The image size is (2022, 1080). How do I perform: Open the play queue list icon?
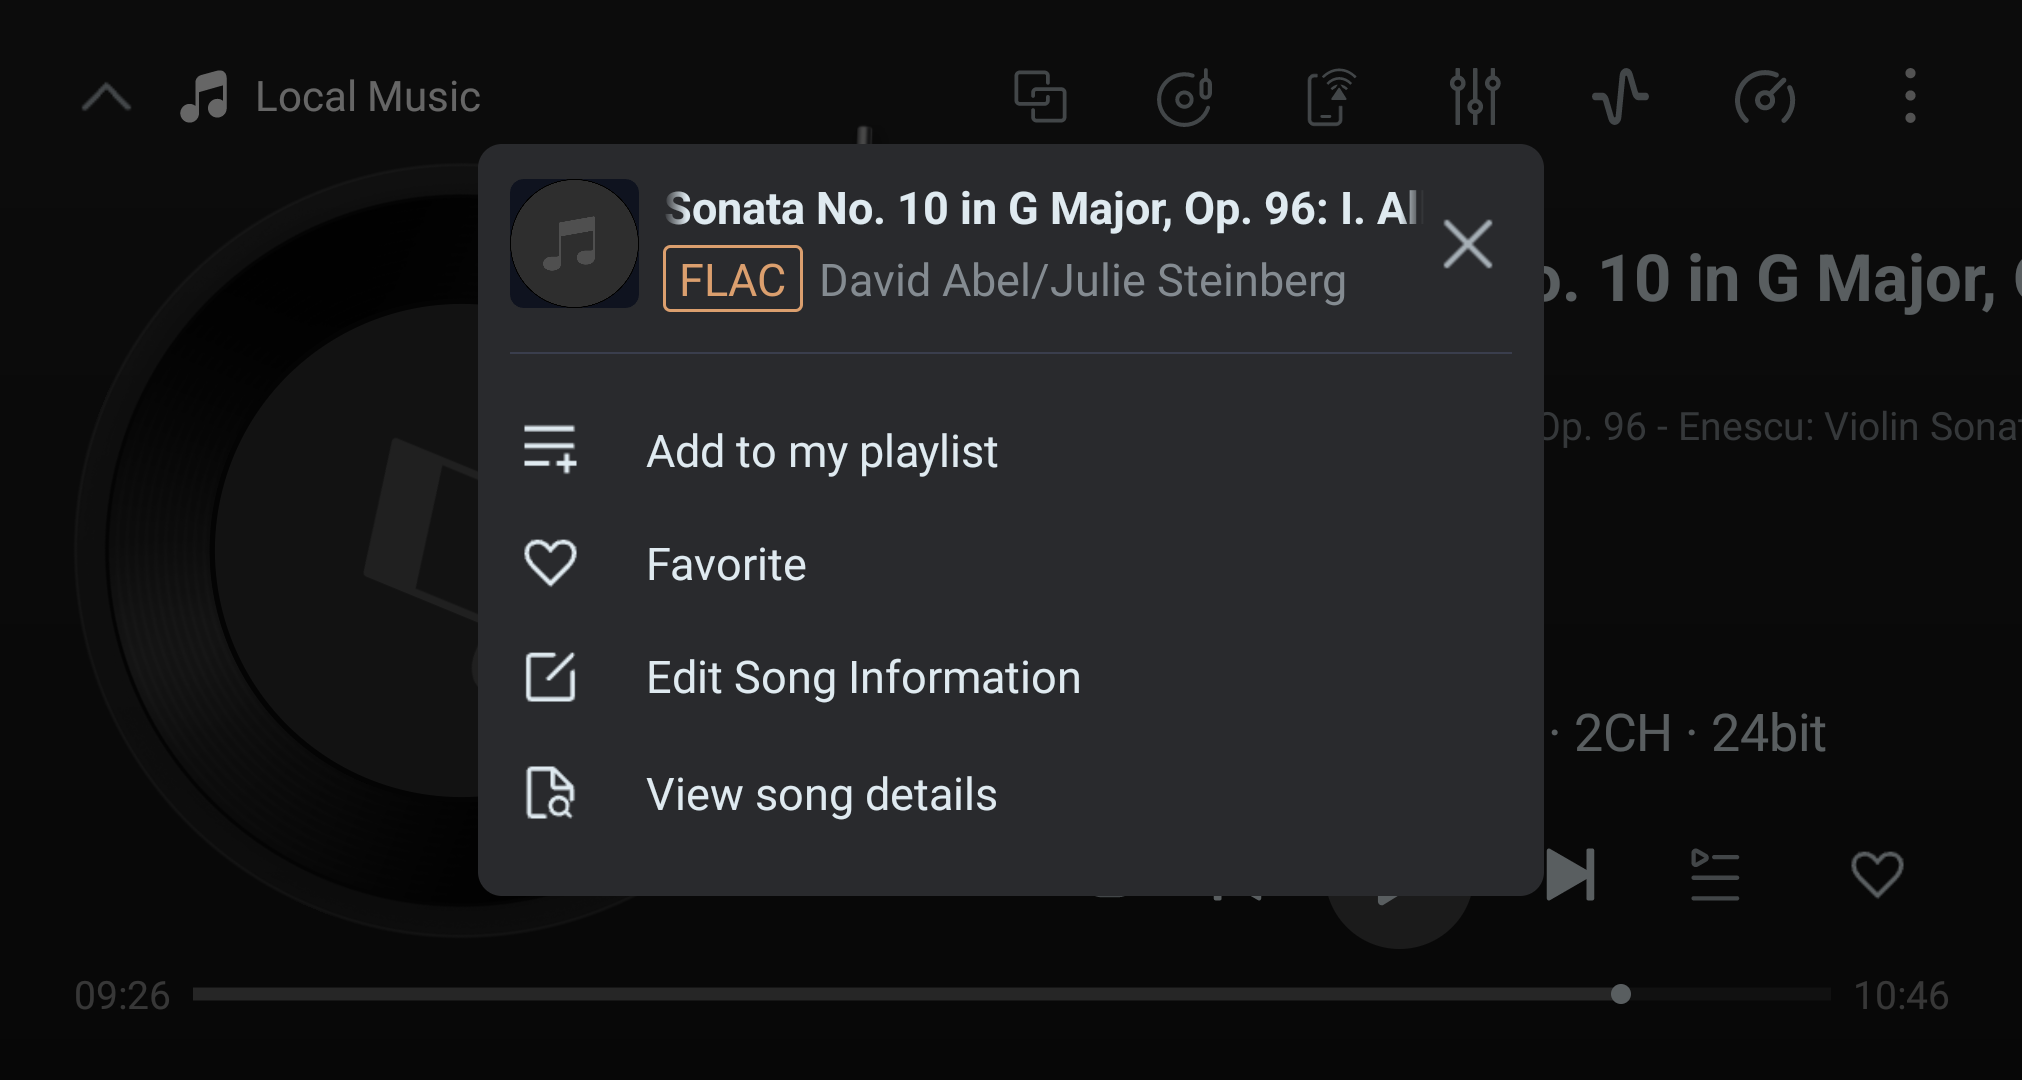(1715, 875)
